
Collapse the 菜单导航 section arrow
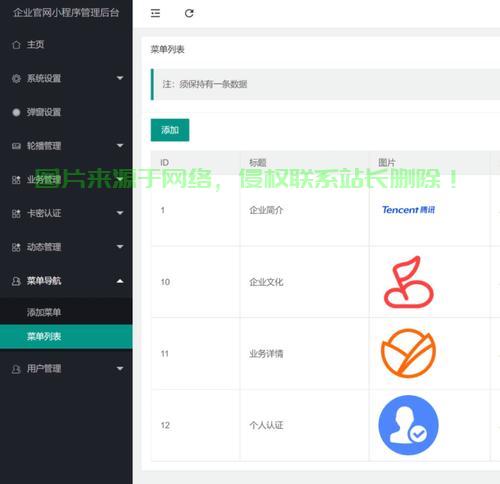tap(120, 281)
